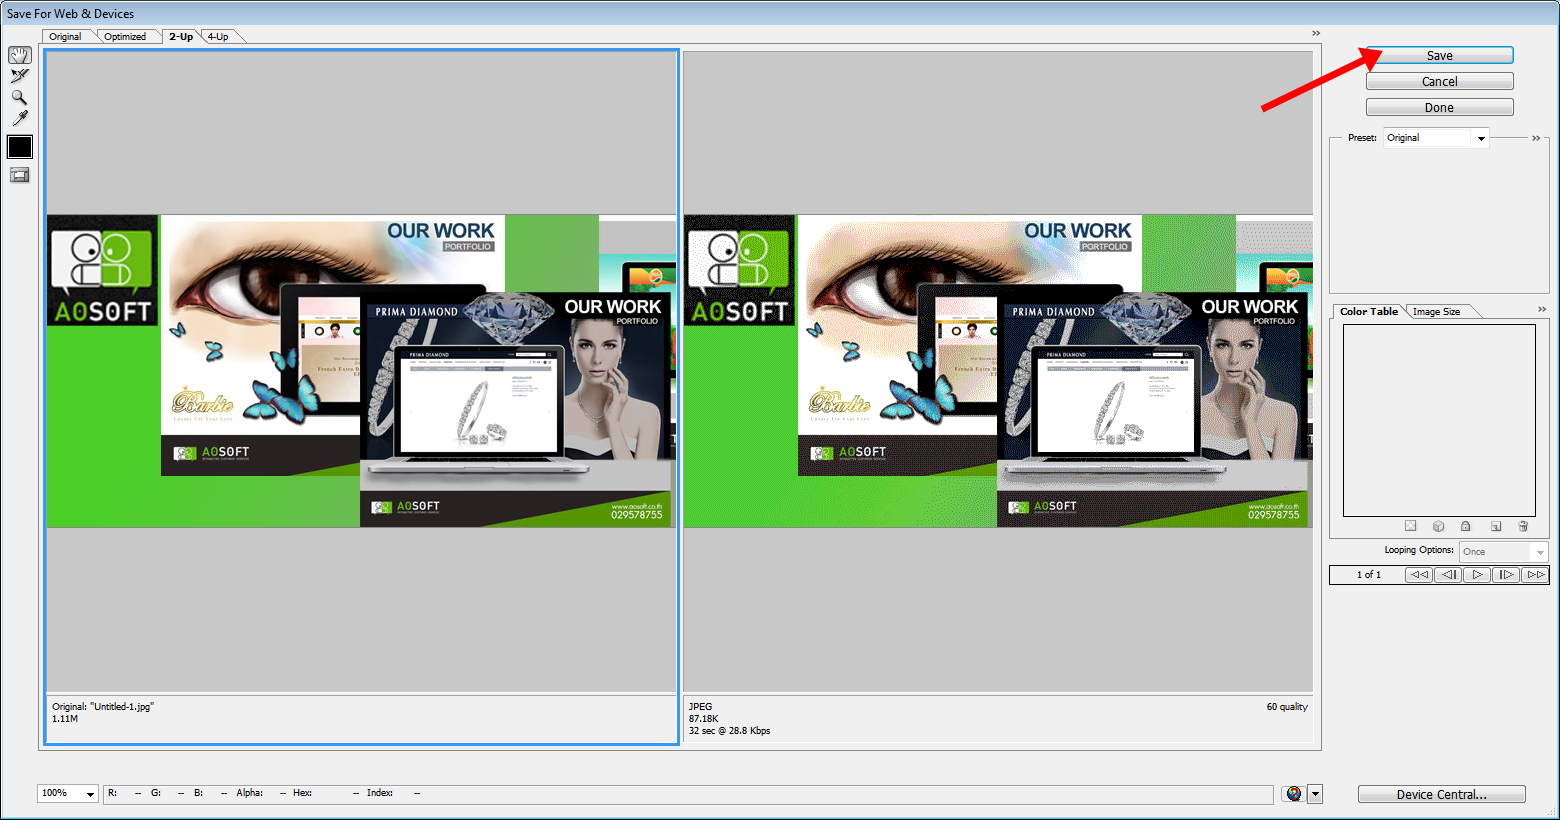Preview in browser globe icon
The height and width of the screenshot is (820, 1560).
(1294, 794)
